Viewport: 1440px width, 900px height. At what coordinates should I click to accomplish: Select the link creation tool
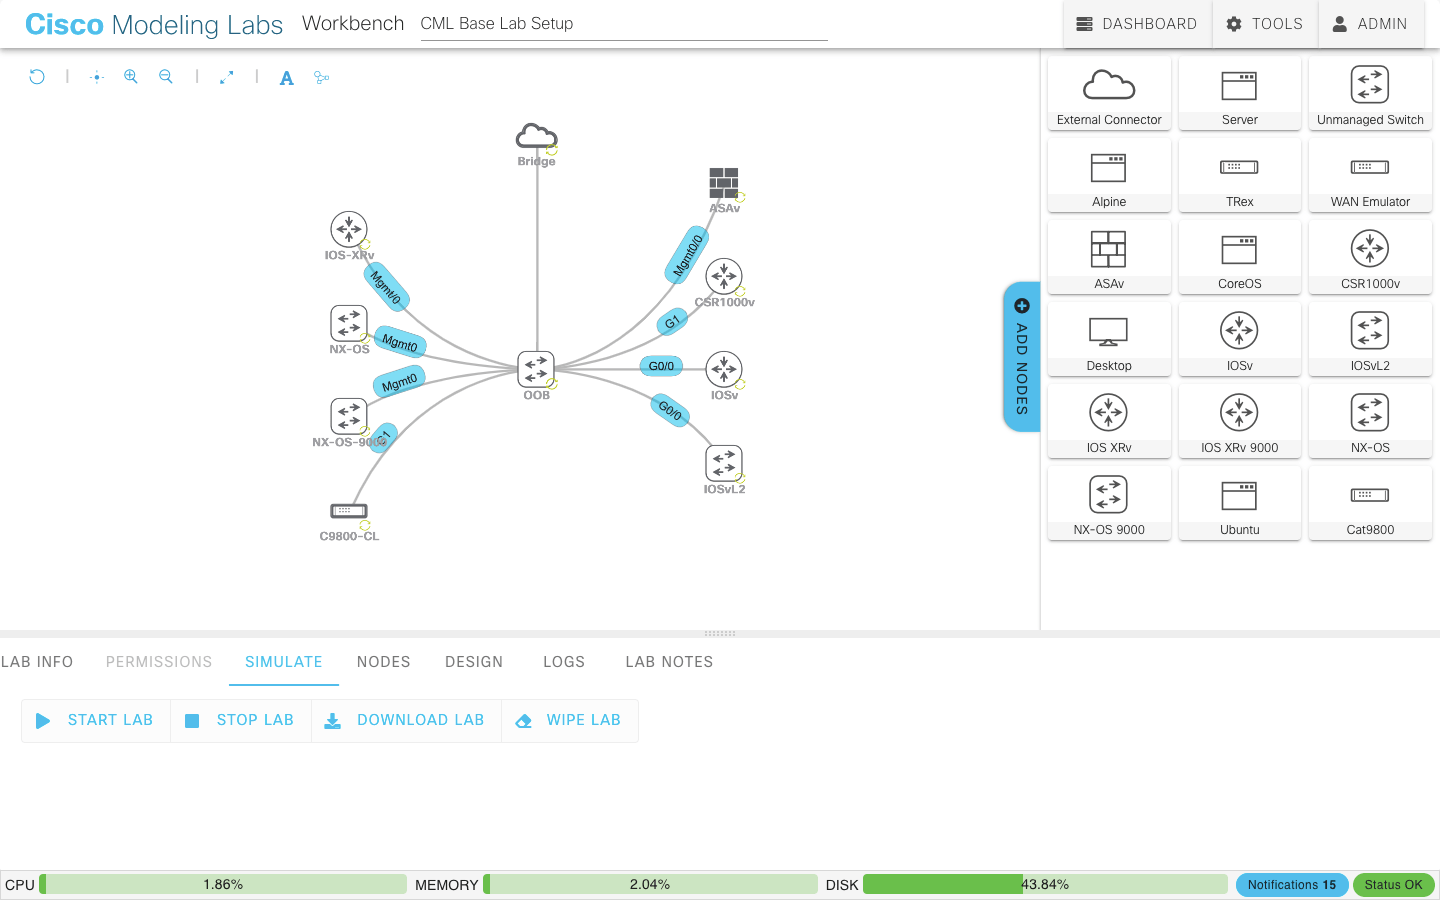(x=321, y=77)
